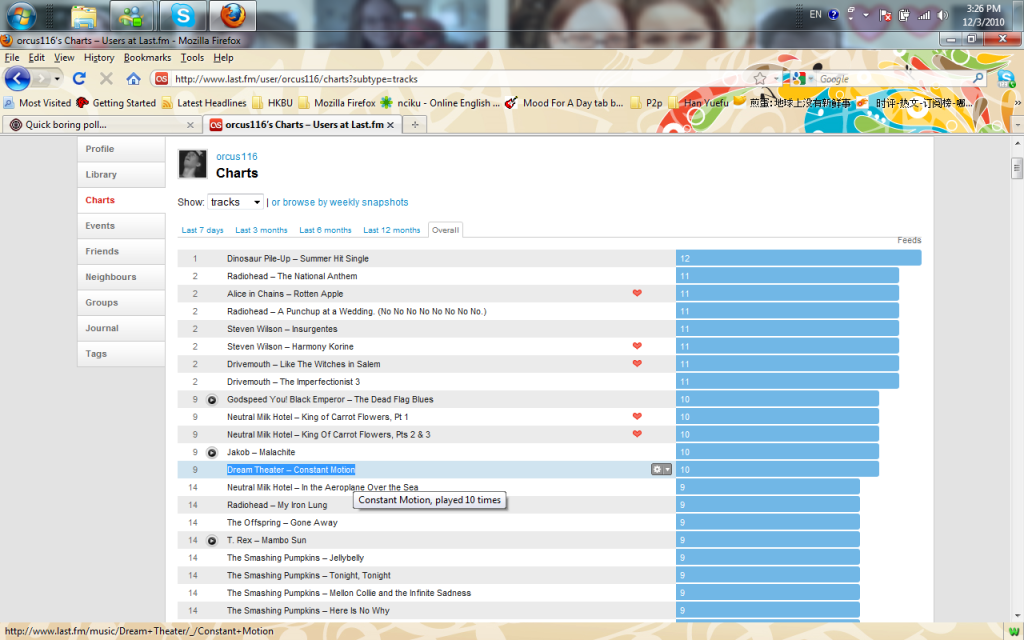
Task: Click the network signal tray icon
Action: [923, 15]
